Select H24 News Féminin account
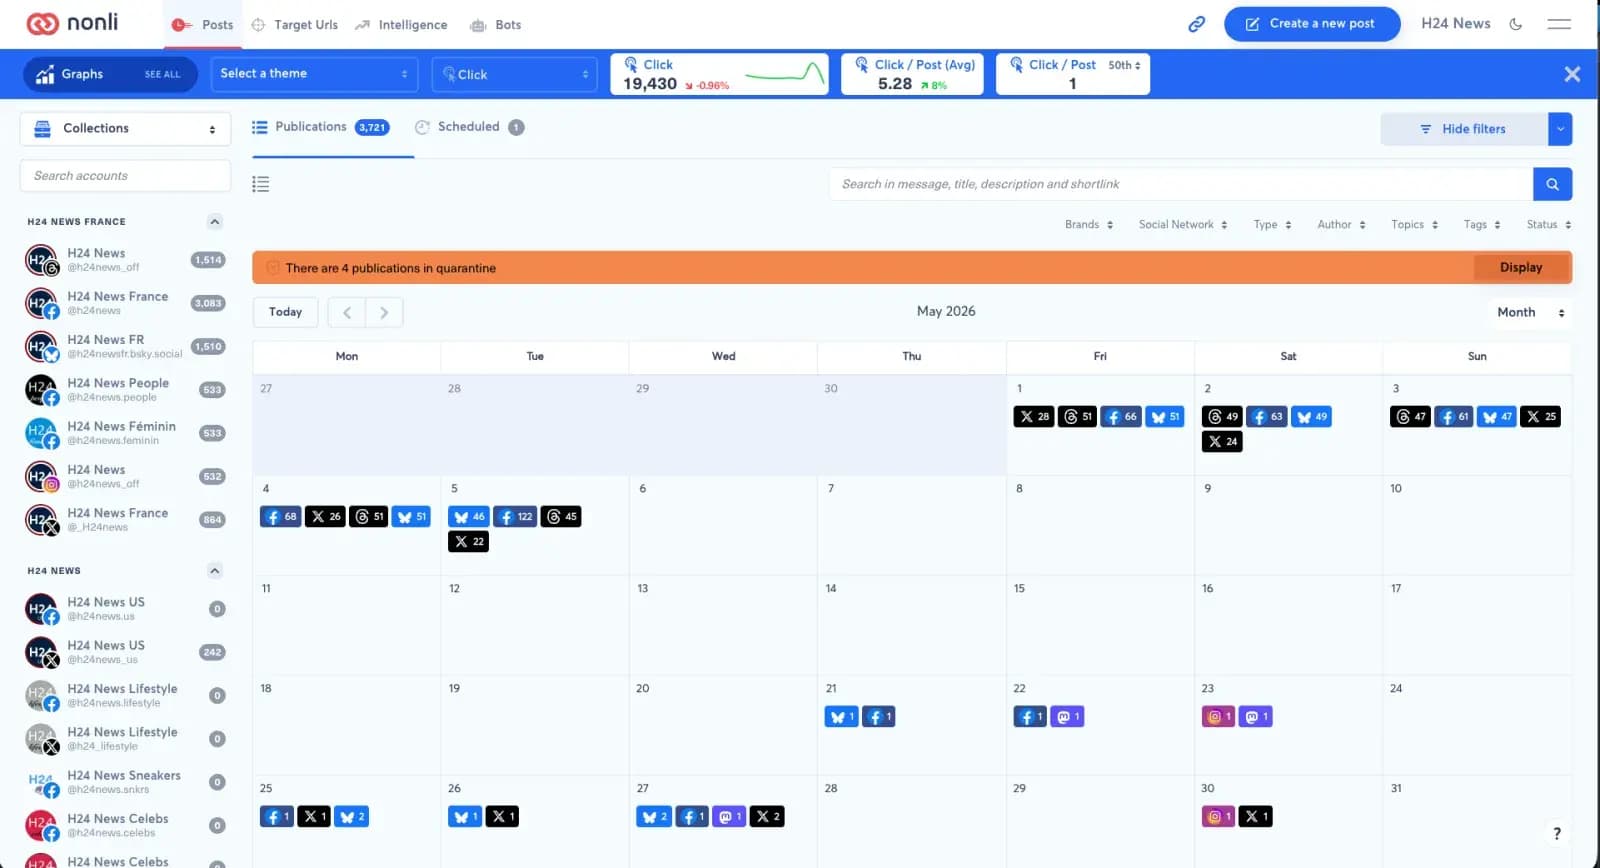 (125, 433)
